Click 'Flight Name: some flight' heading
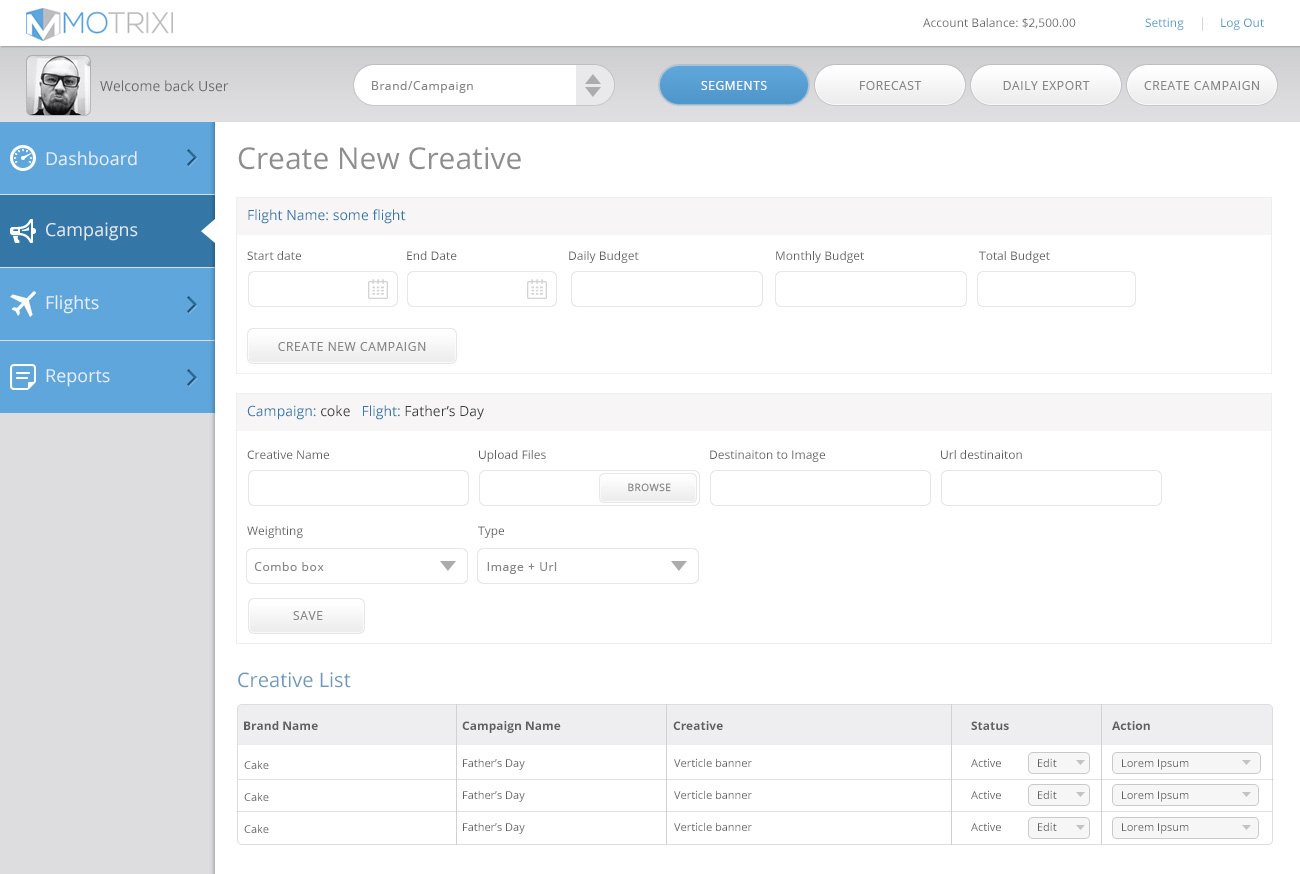Viewport: 1300px width, 874px height. coord(326,215)
